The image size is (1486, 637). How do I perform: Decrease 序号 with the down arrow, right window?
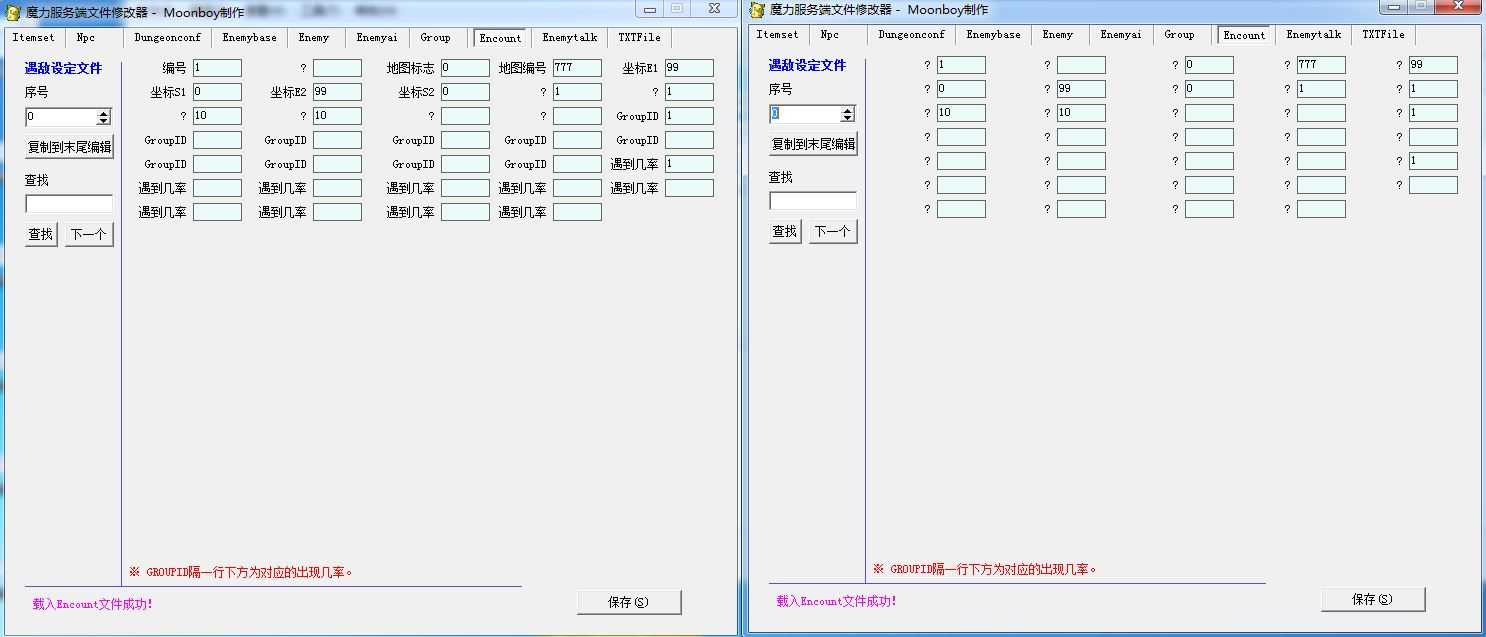848,118
